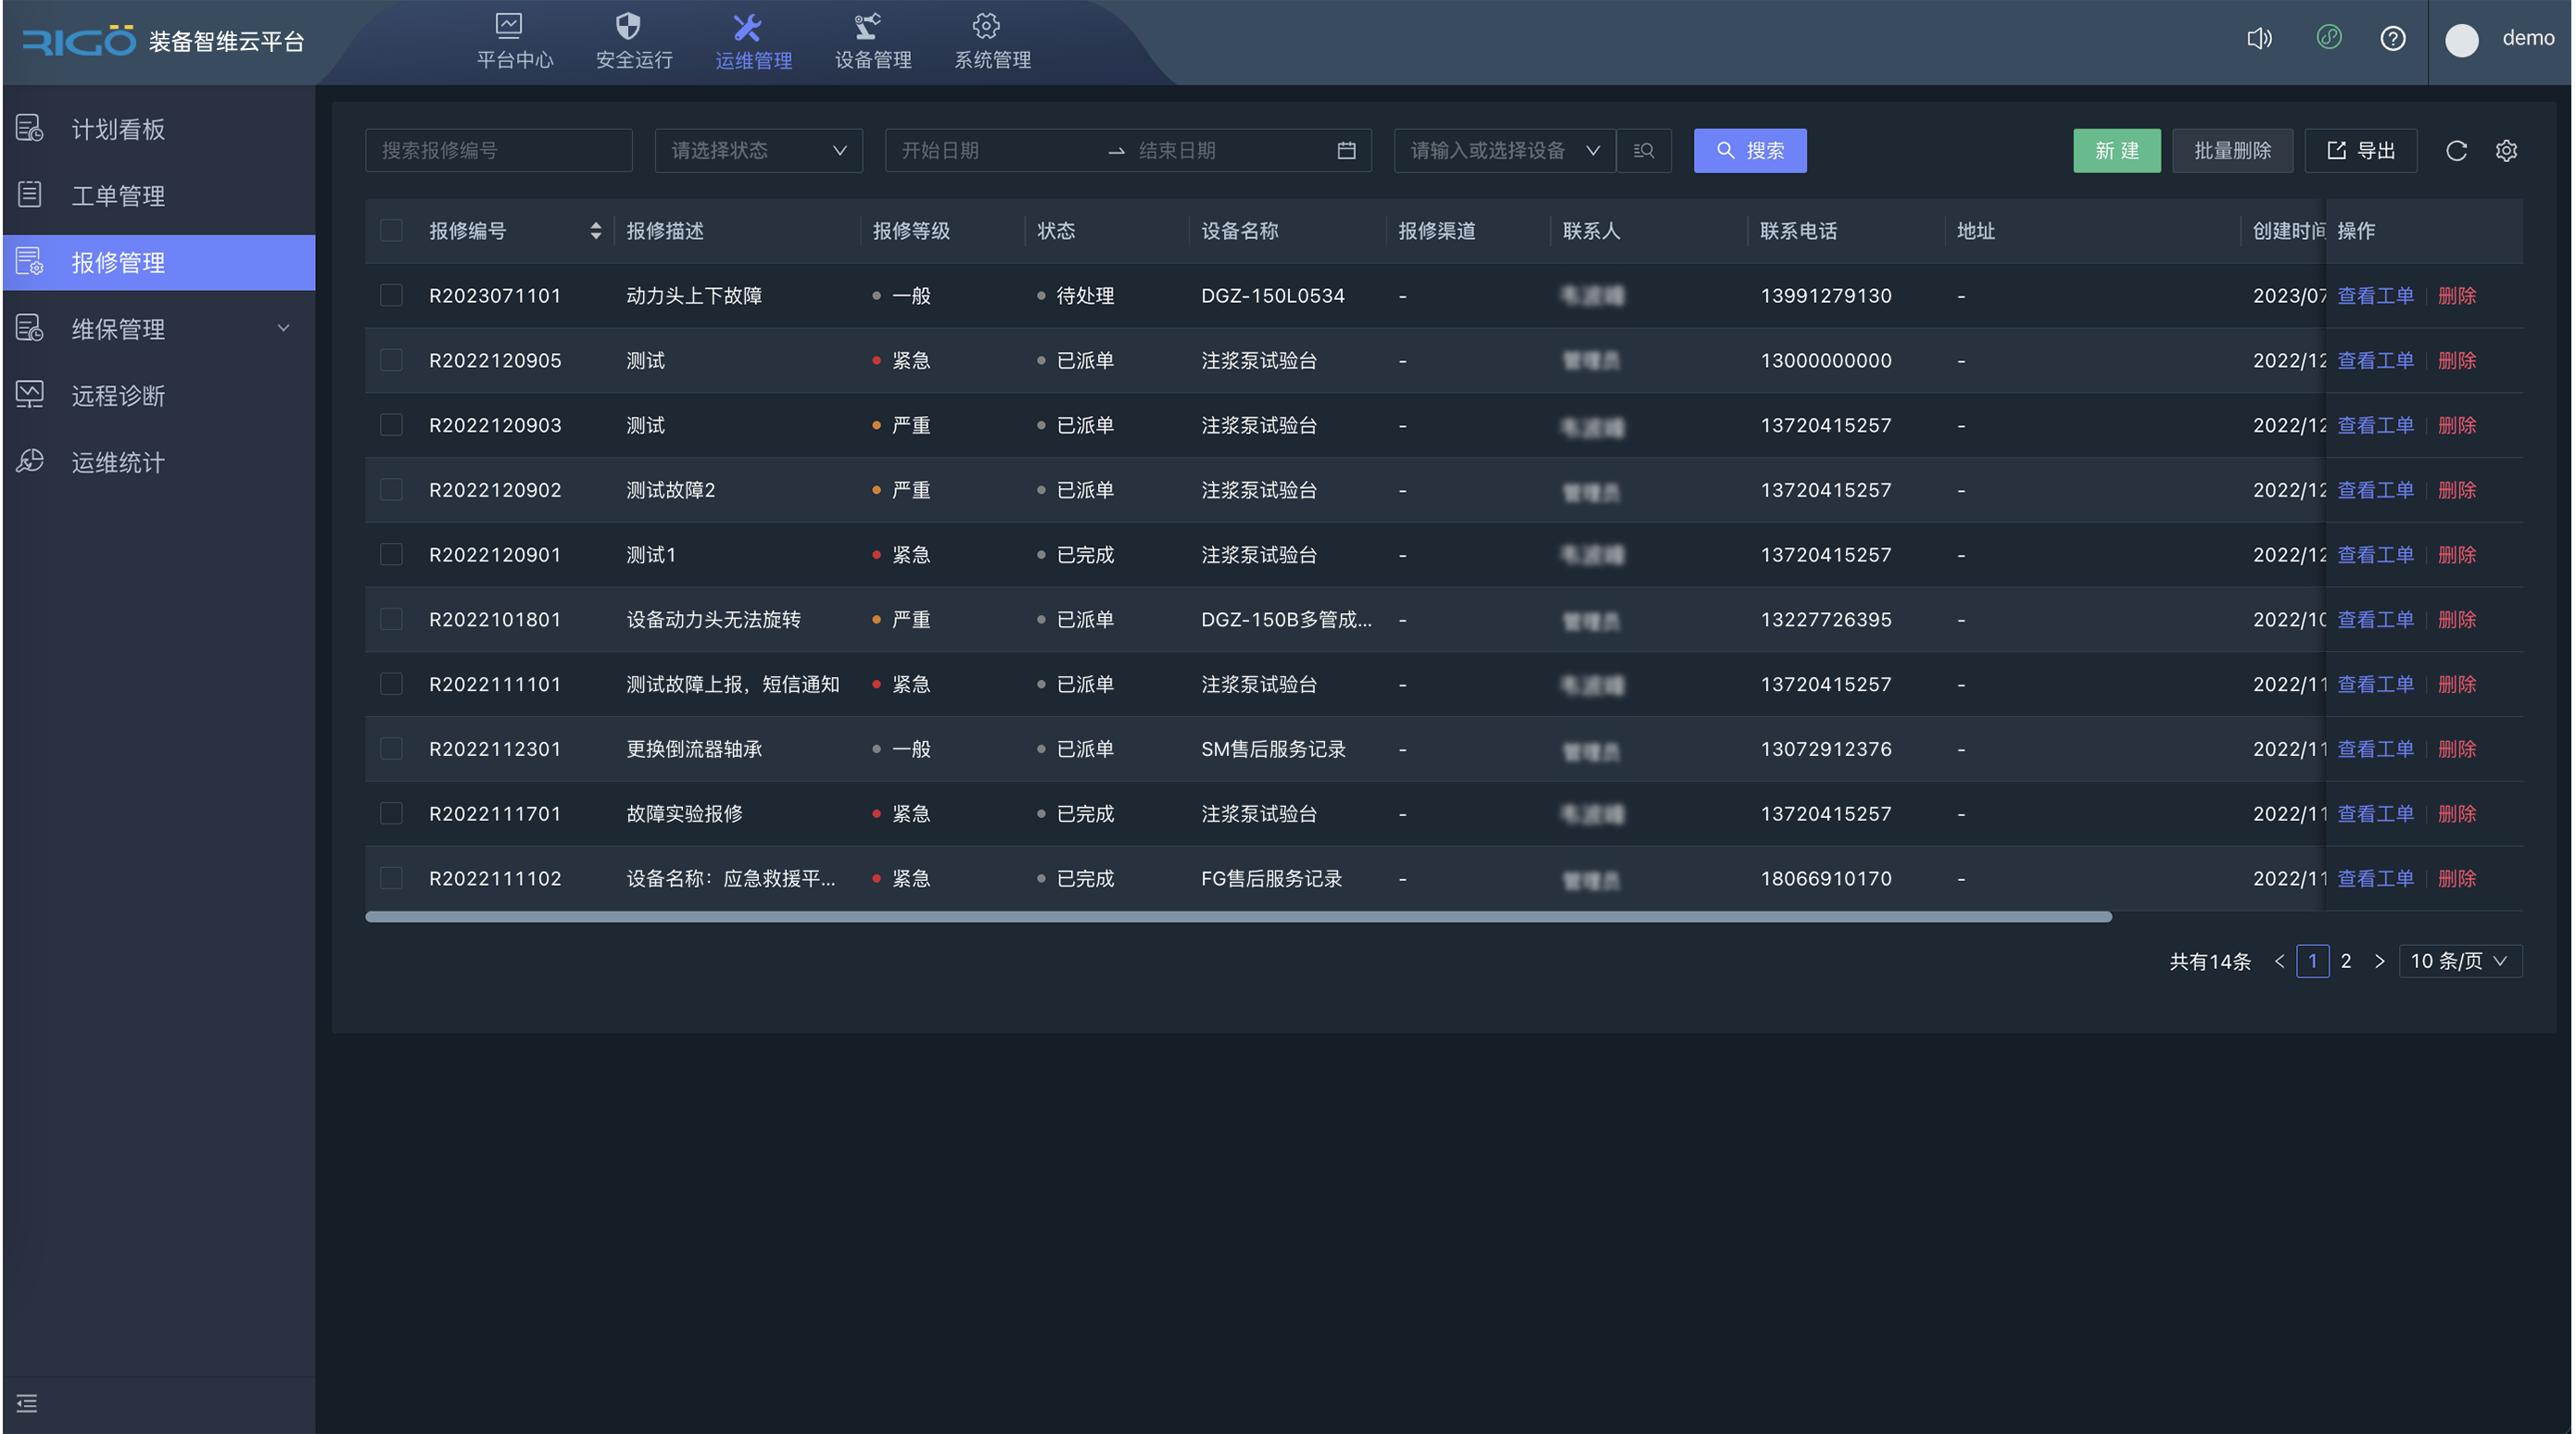Open calendar icon in date range field

coord(1346,151)
